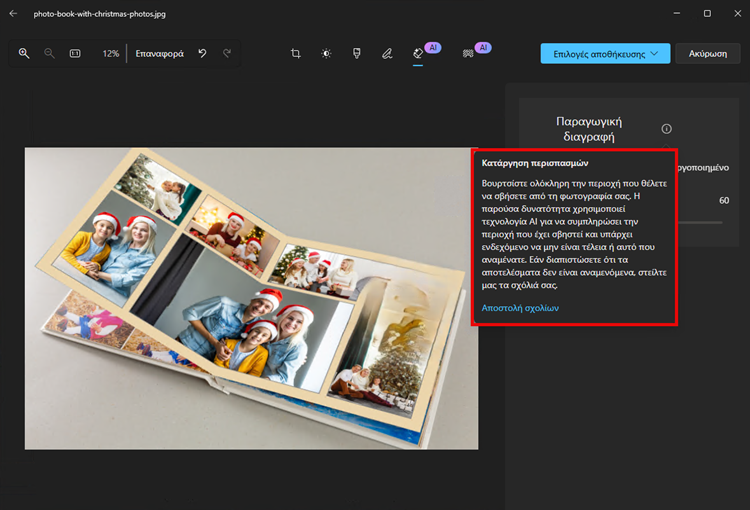Click the 12% zoom percentage field
750x510 pixels.
(x=110, y=53)
